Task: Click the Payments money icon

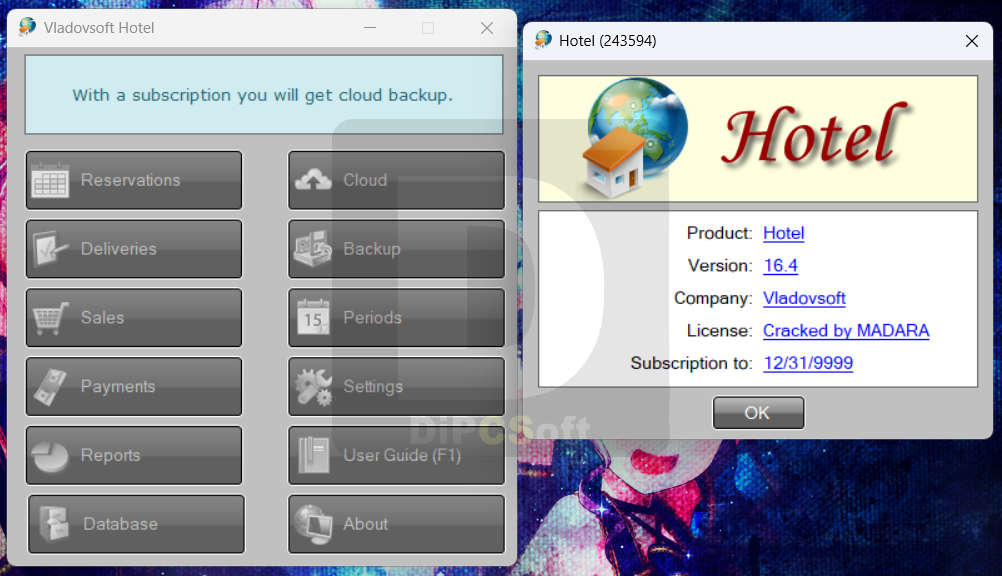Action: [x=50, y=387]
